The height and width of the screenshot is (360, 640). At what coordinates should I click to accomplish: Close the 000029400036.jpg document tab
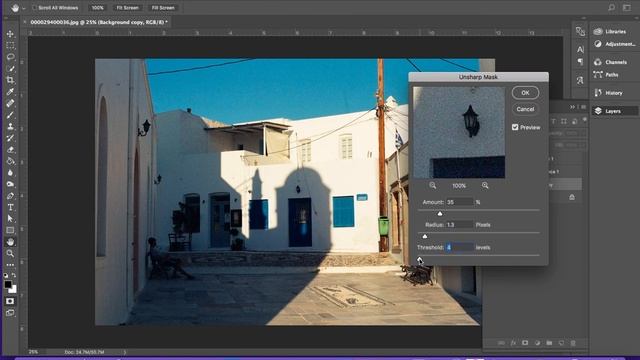pos(25,22)
